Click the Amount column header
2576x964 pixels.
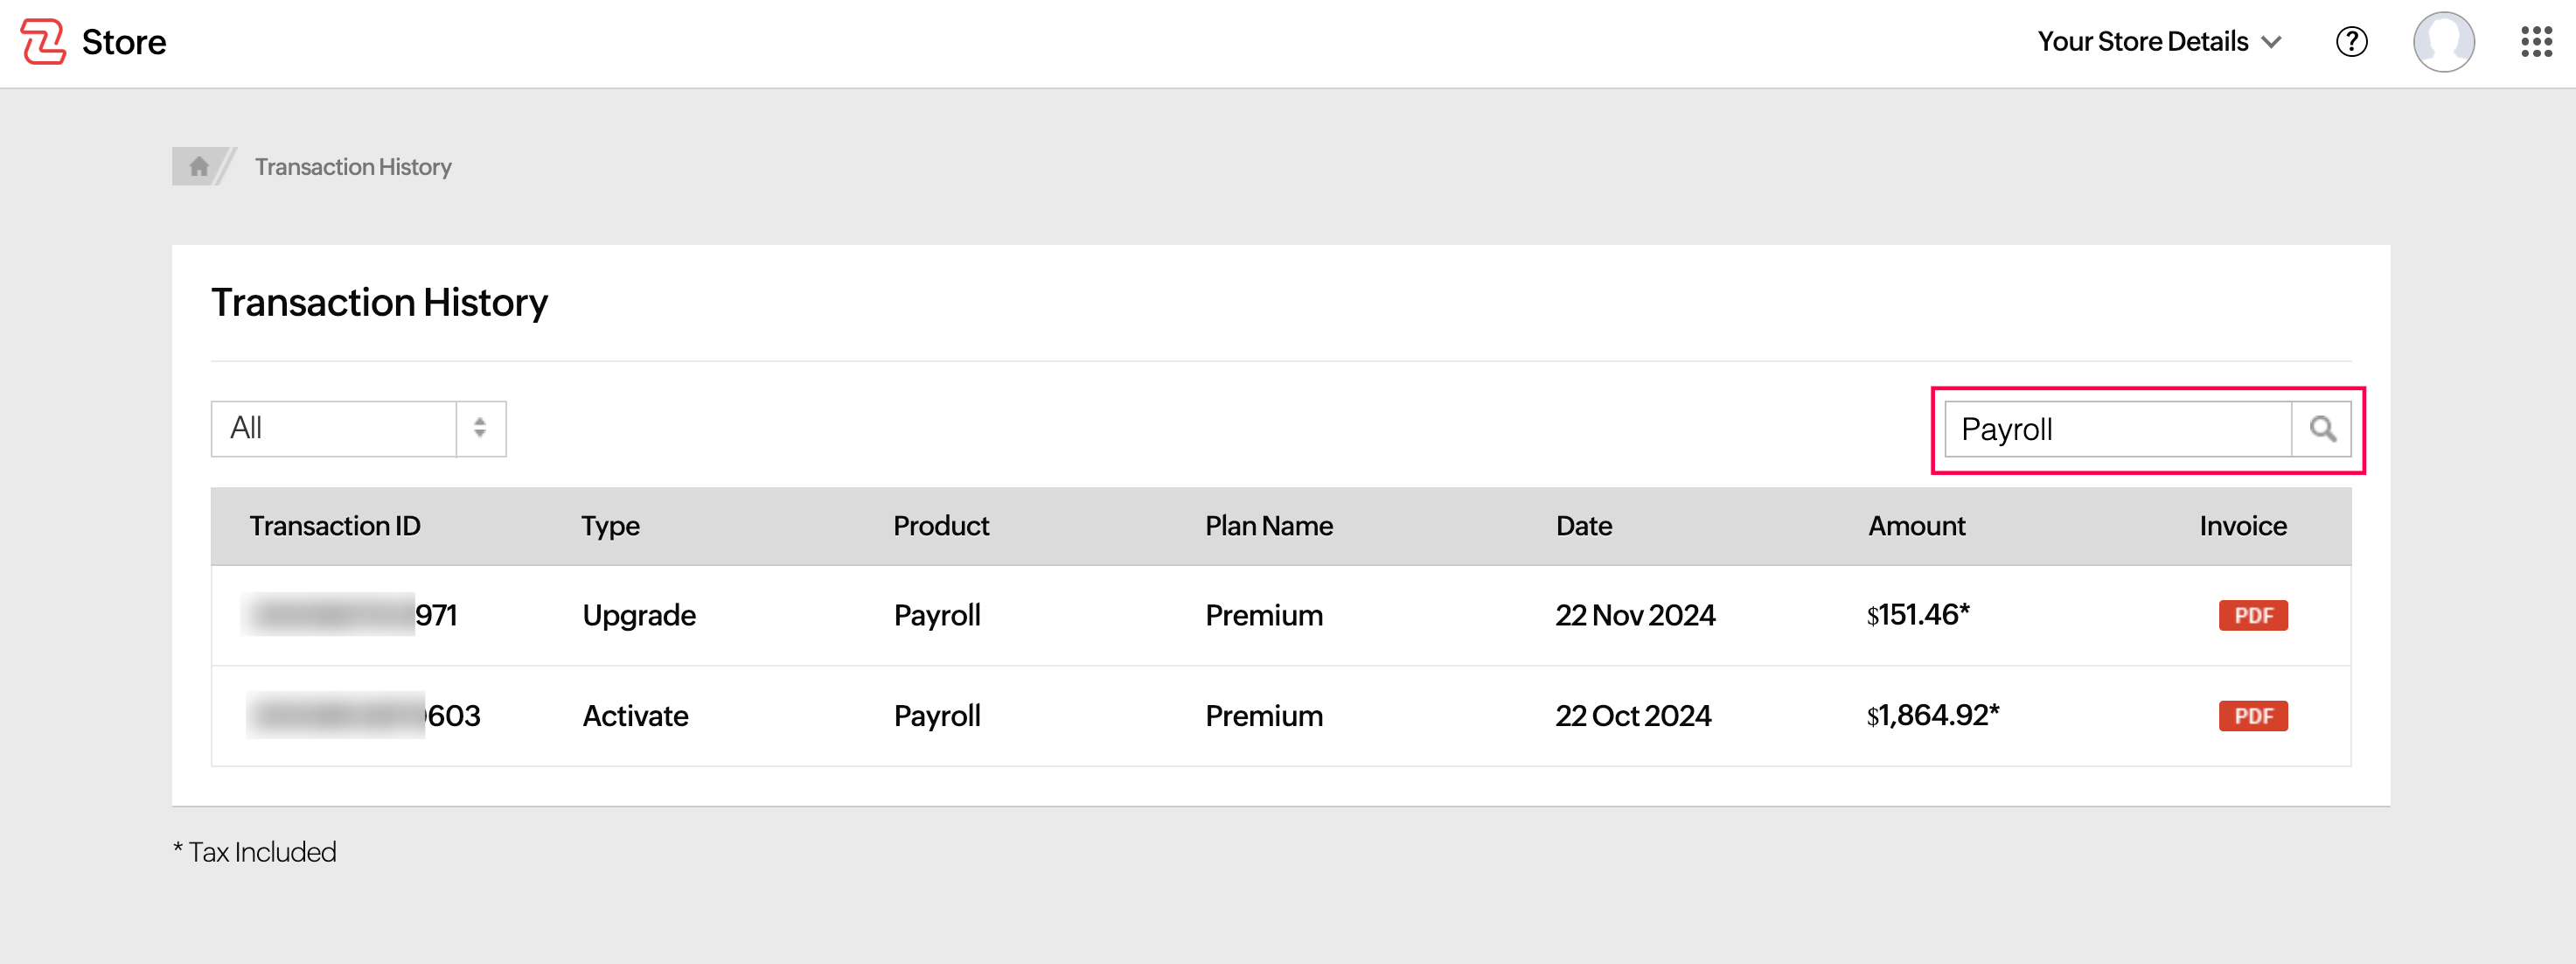pos(1916,525)
